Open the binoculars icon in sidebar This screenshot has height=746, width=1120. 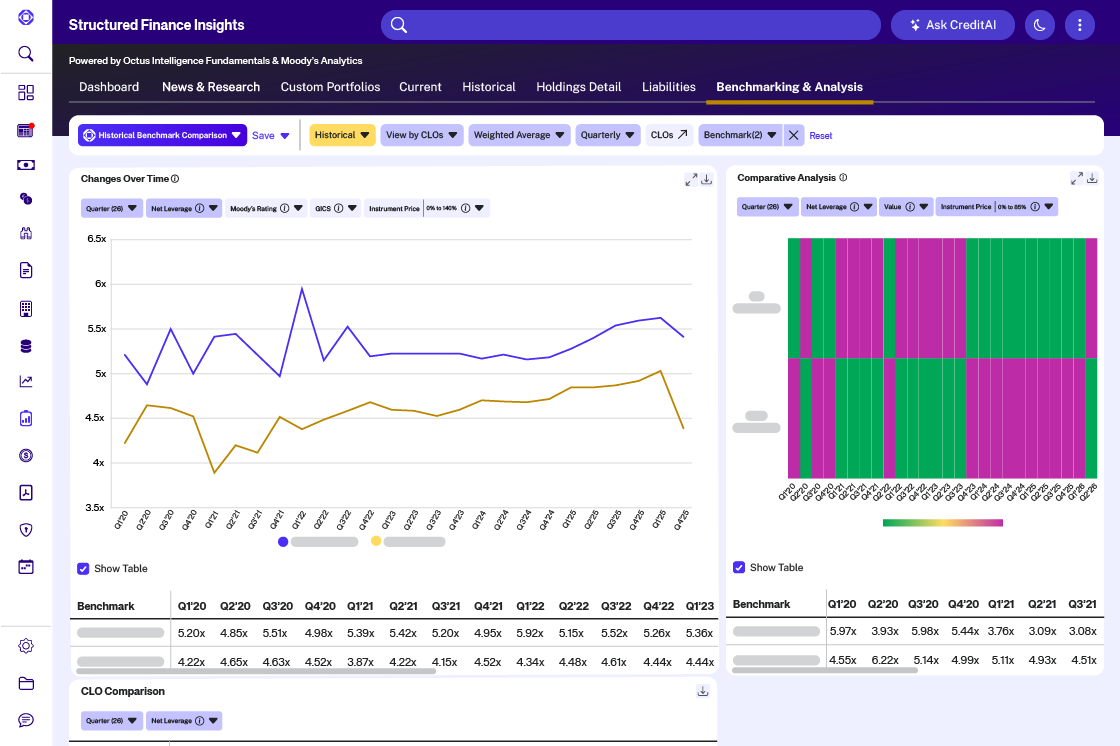tap(26, 233)
